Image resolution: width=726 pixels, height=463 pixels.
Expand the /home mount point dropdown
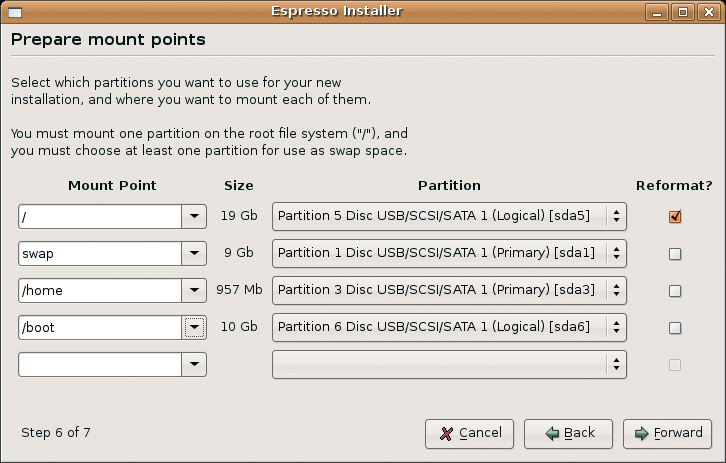coord(194,290)
